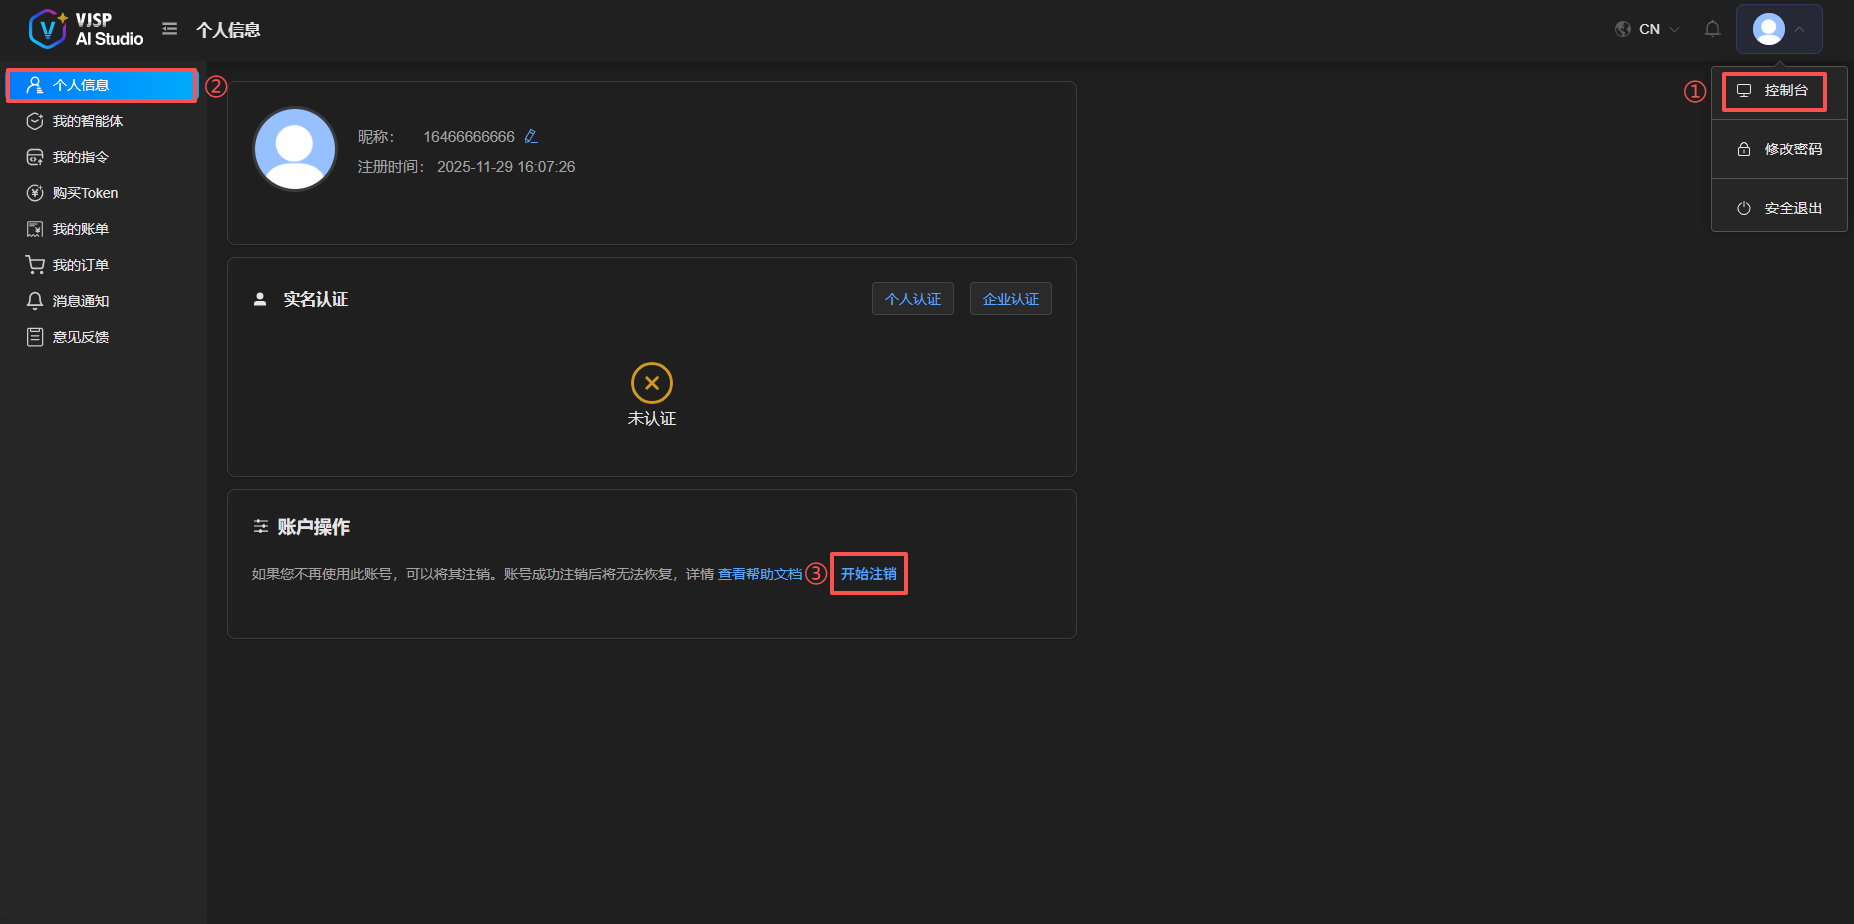Expand the CN language dropdown
This screenshot has width=1854, height=924.
pyautogui.click(x=1659, y=29)
